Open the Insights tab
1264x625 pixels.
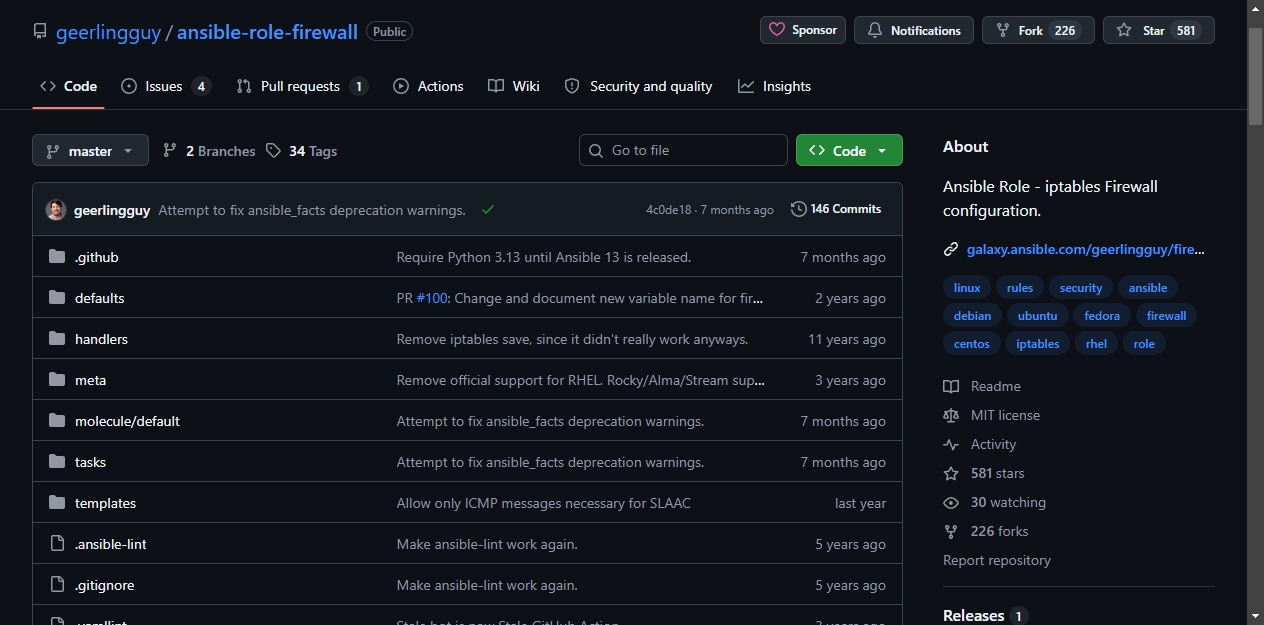pos(774,86)
